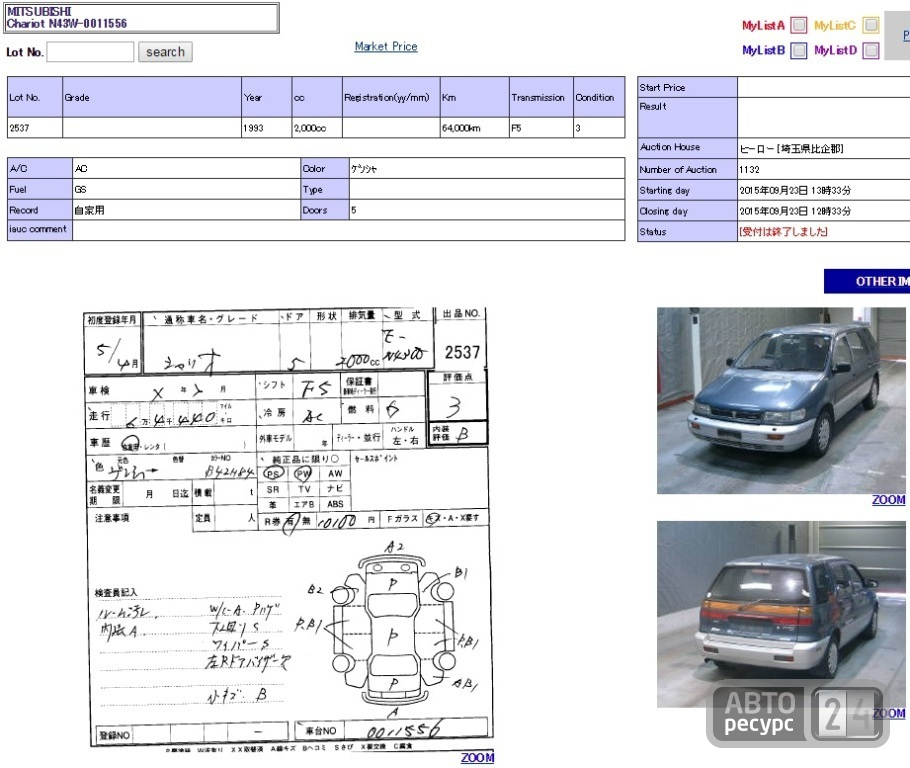Image resolution: width=910 pixels, height=768 pixels.
Task: Click the Start Price header cell
Action: (x=687, y=88)
